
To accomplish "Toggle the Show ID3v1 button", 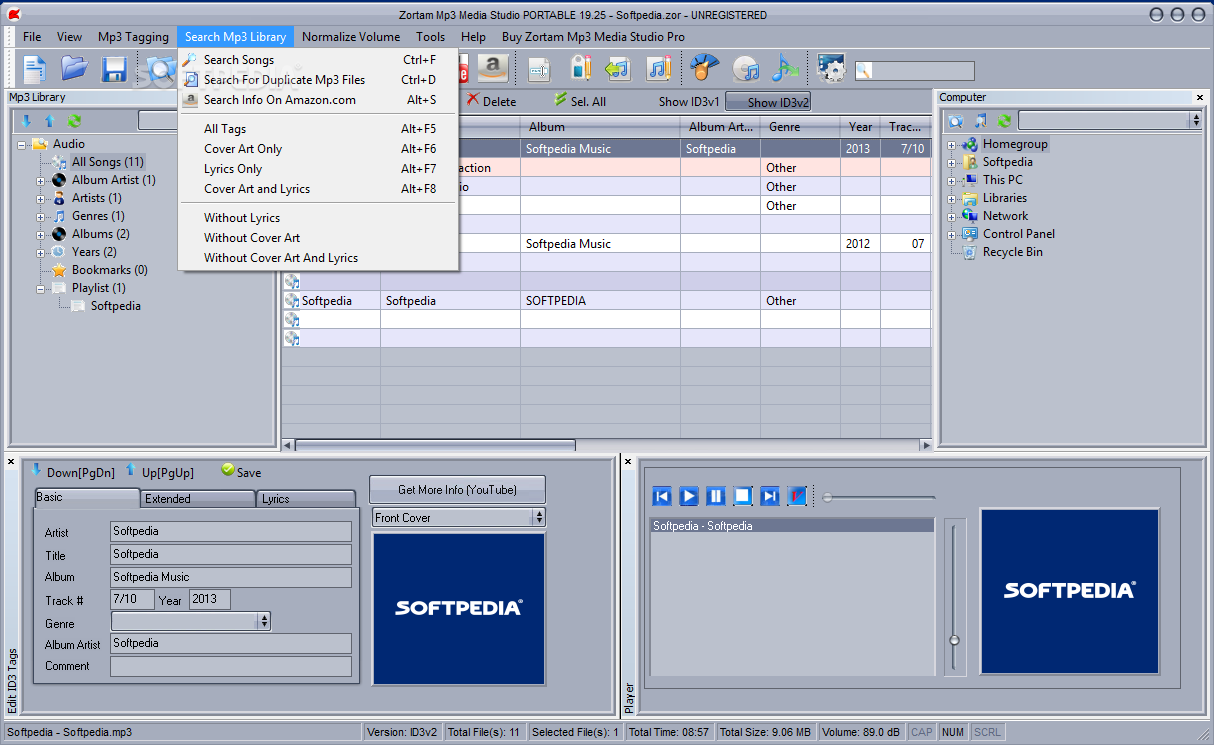I will (x=689, y=102).
